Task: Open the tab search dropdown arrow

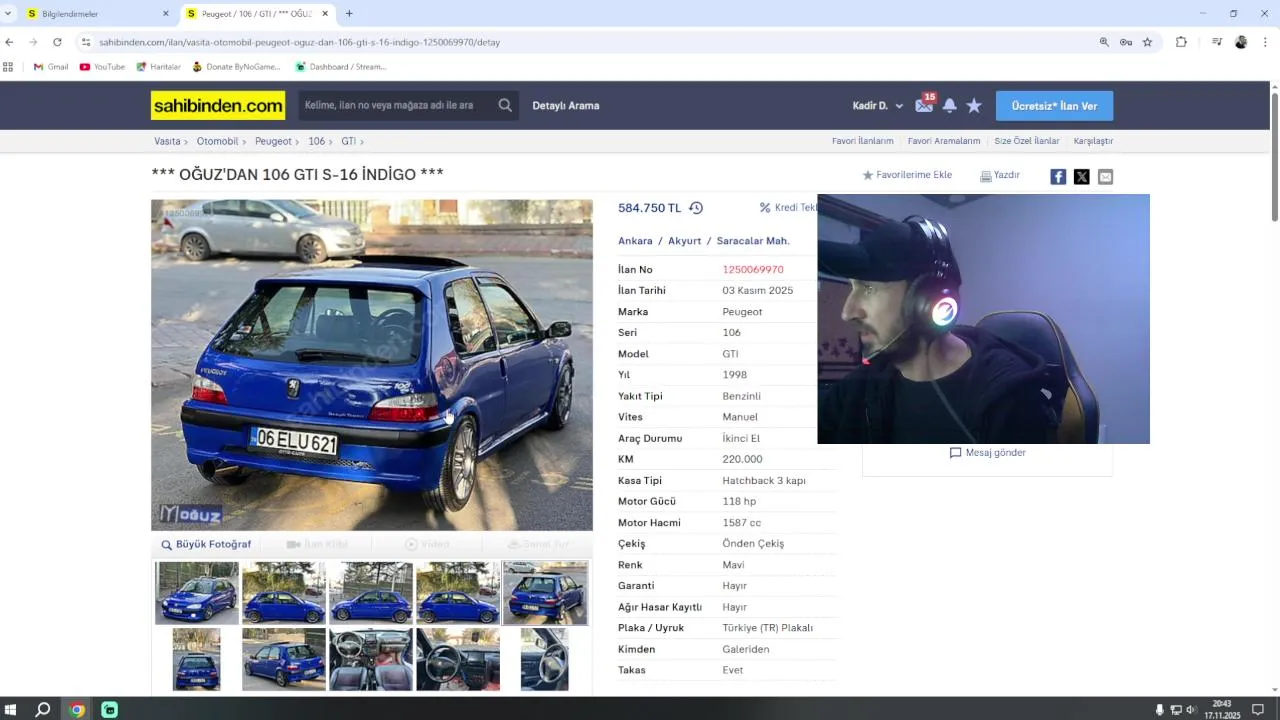Action: coord(8,13)
